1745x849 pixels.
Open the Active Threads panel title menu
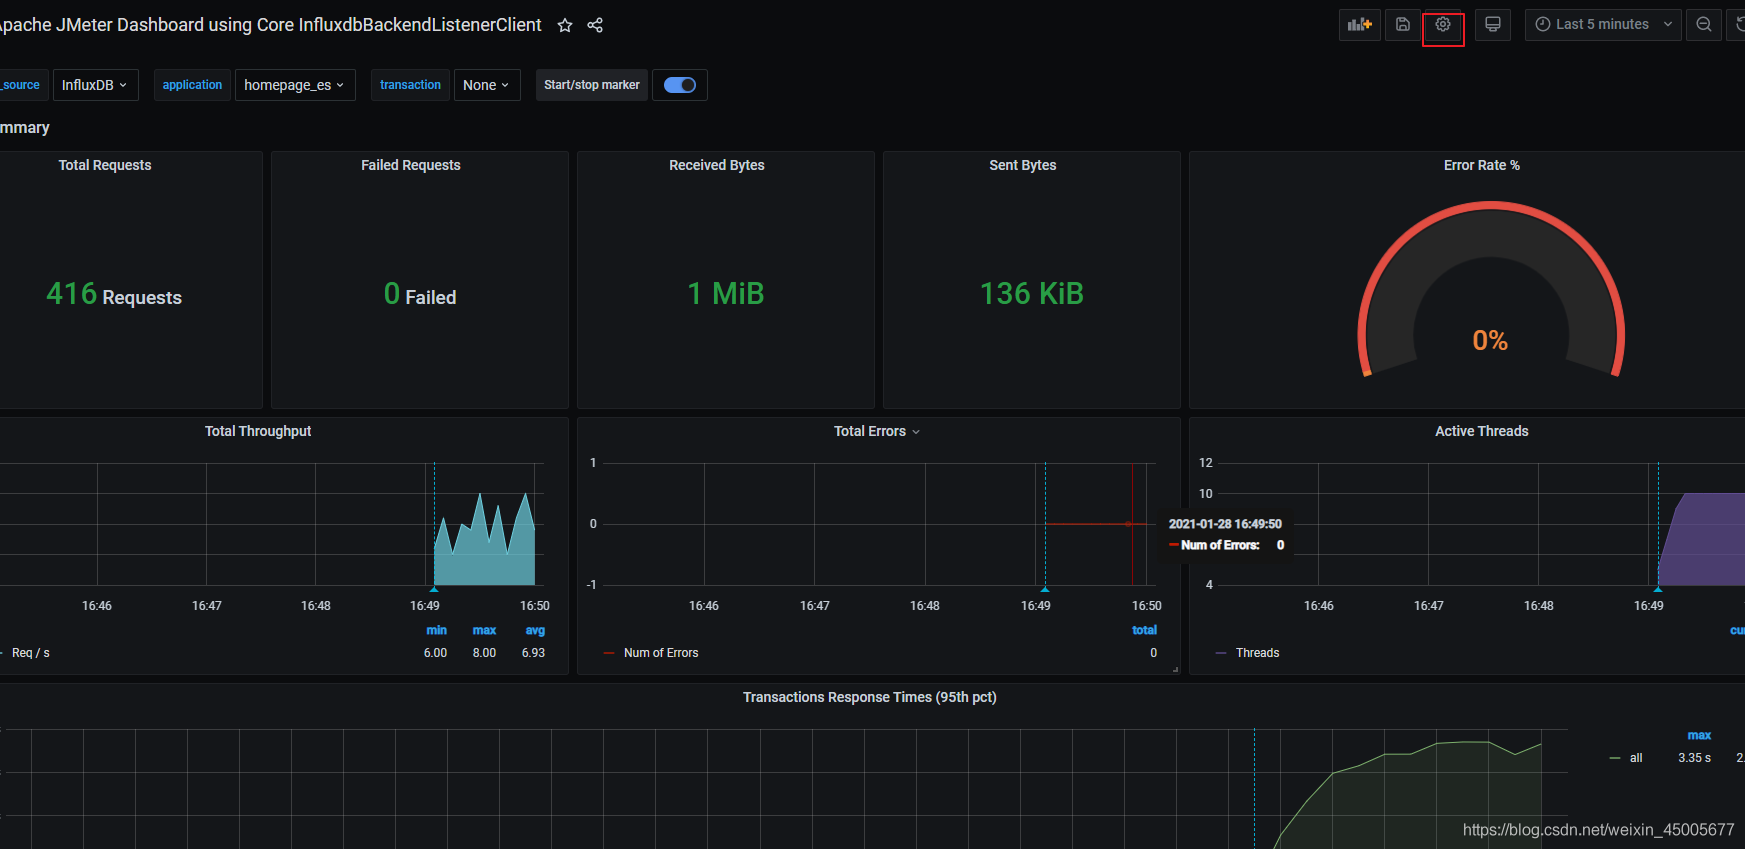point(1482,431)
